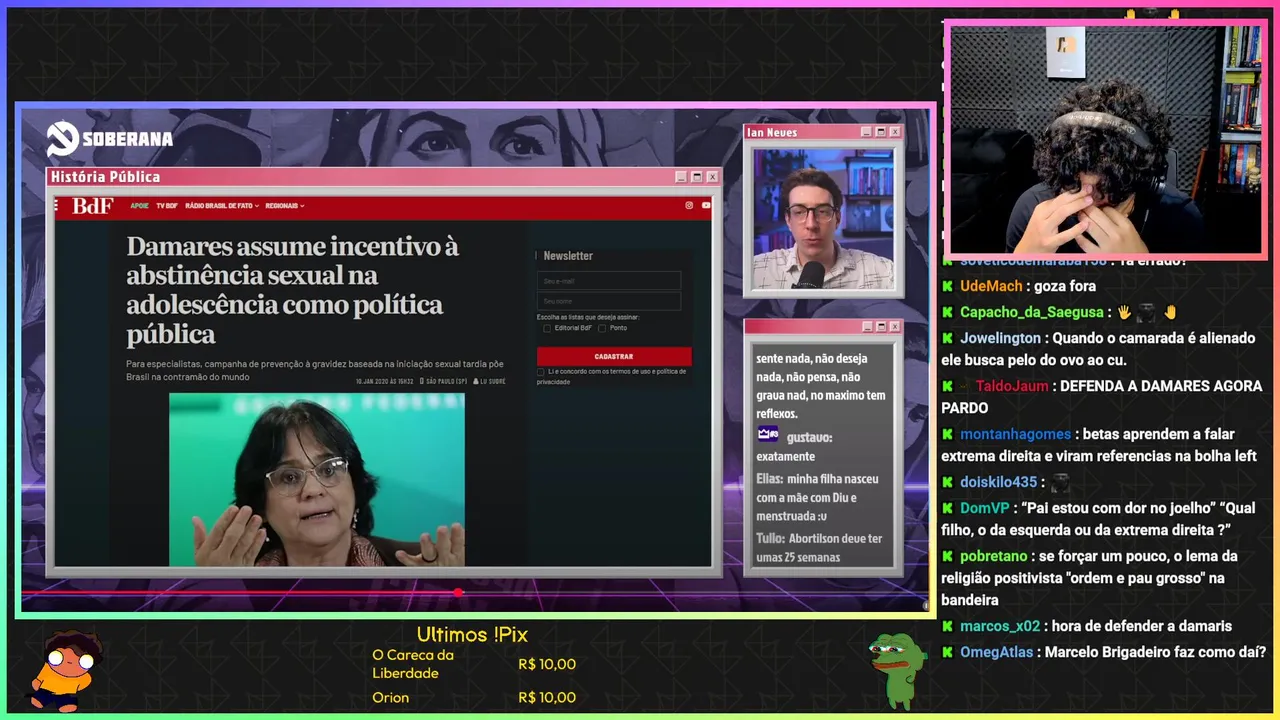Click the Soberana logo above the window
This screenshot has width=1280, height=720.
tap(109, 139)
